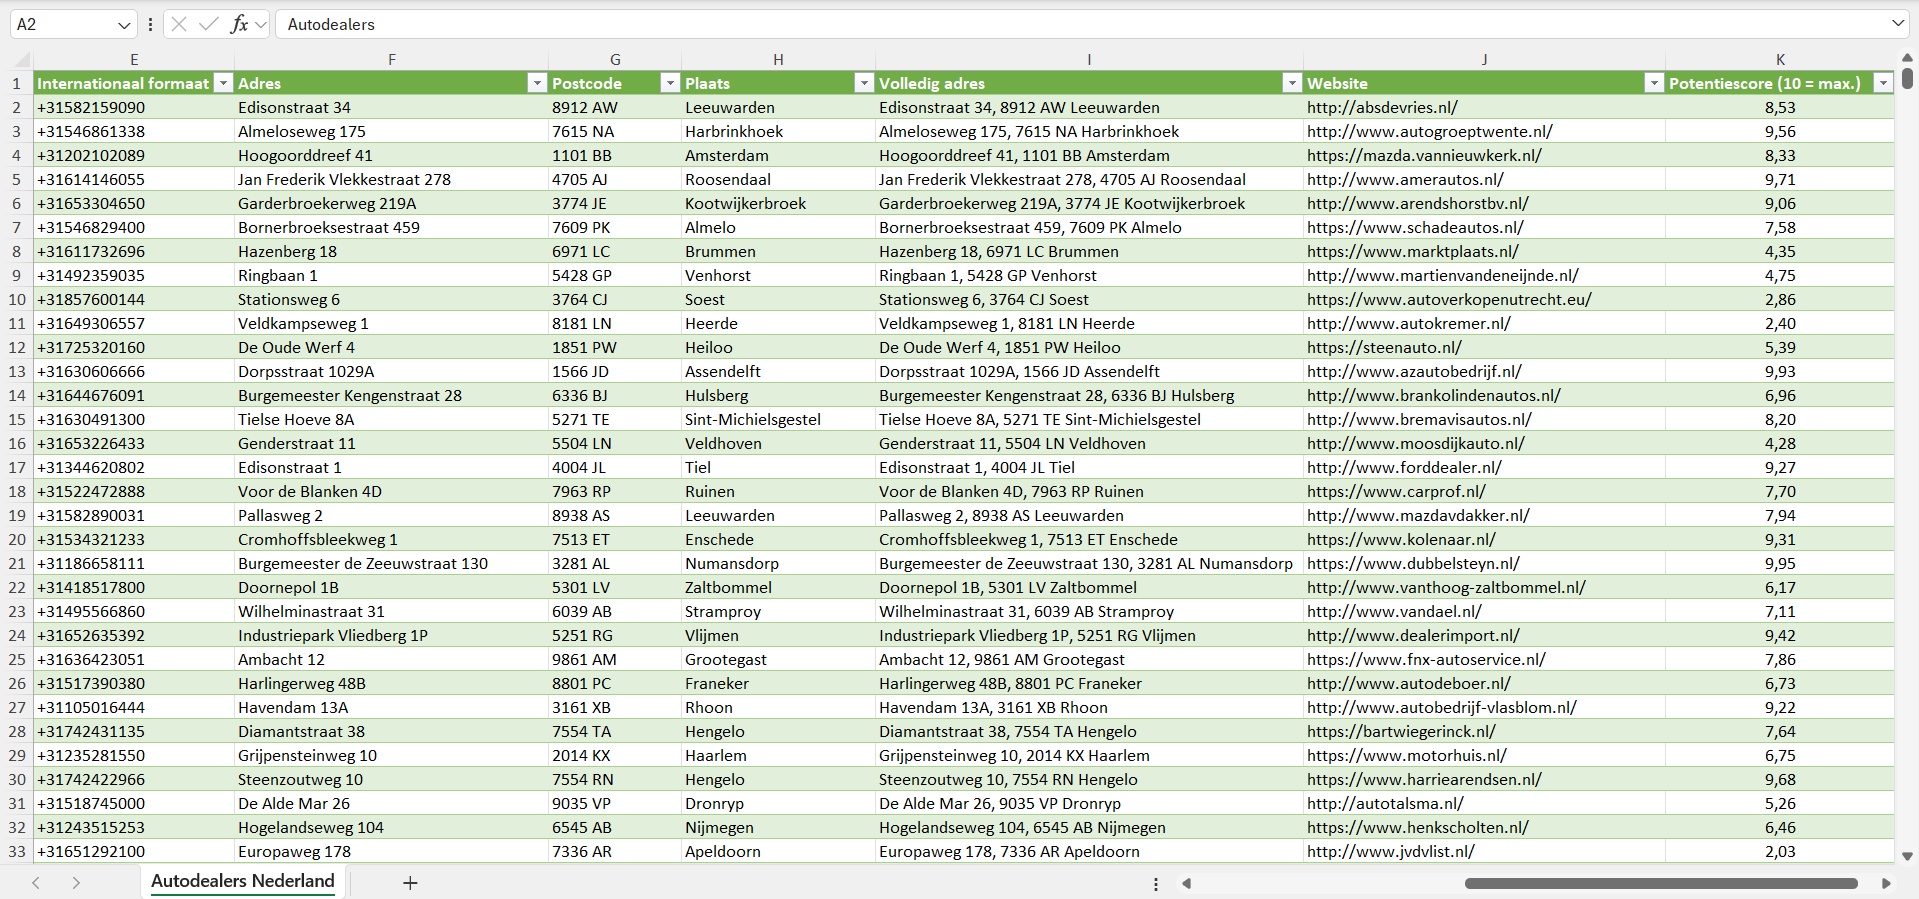Open the Plaats column filter dropdown

864,83
